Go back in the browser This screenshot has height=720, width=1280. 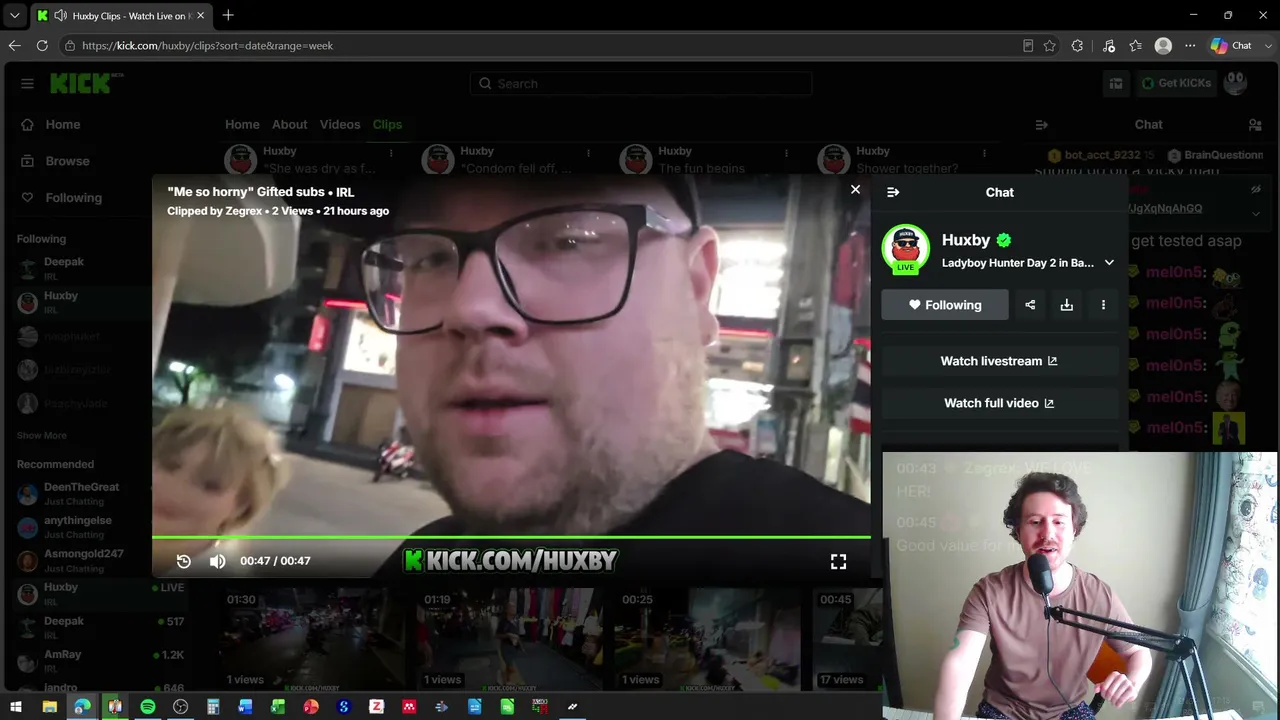14,45
